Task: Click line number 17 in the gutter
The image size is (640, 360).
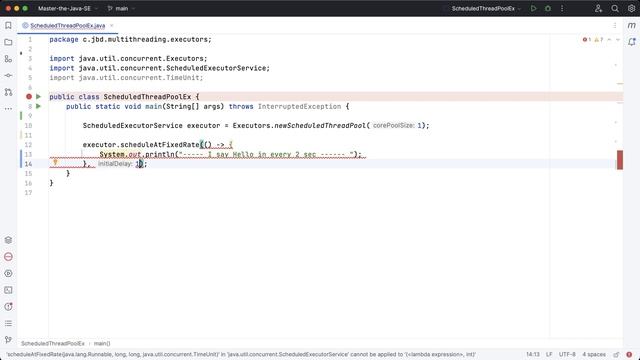Action: (x=28, y=193)
